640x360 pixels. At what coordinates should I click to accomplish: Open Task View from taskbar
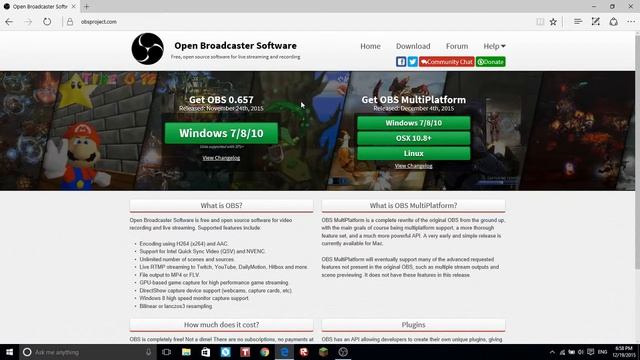(x=166, y=352)
